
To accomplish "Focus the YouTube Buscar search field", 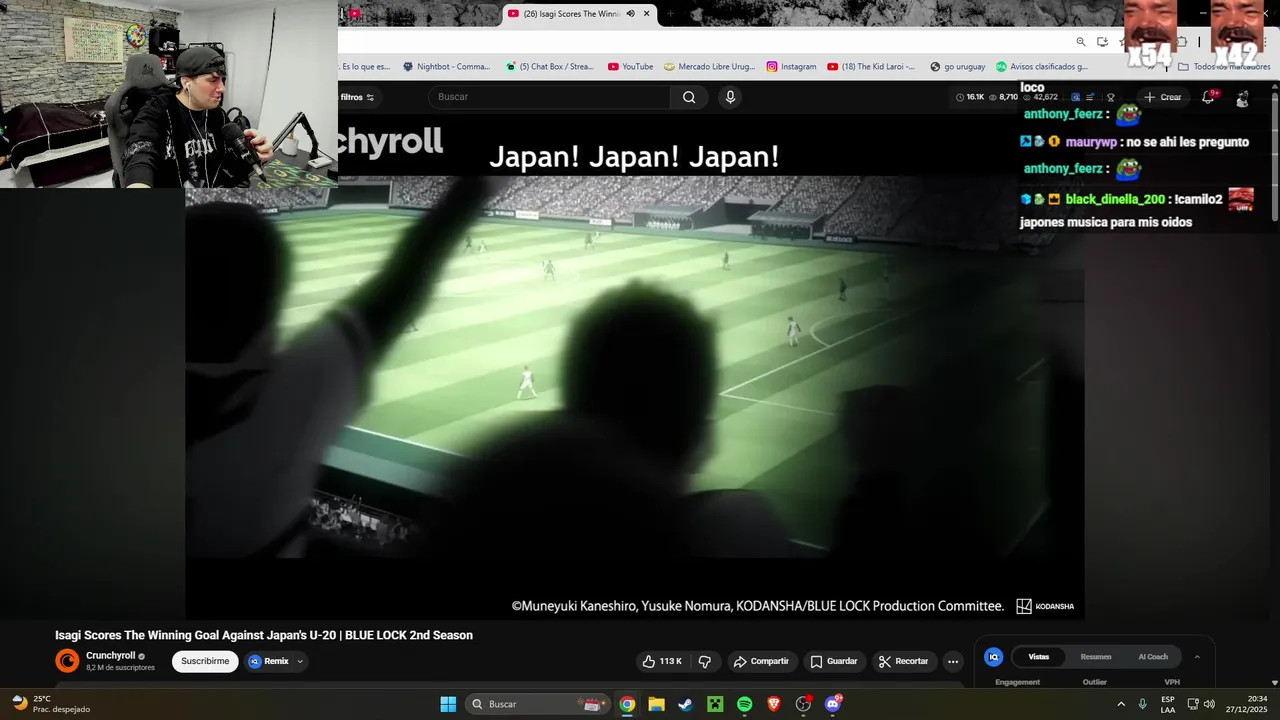I will tap(549, 97).
